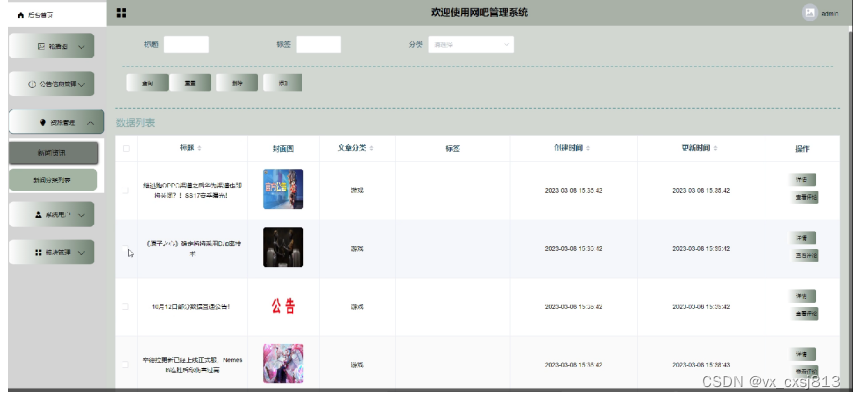Image resolution: width=855 pixels, height=399 pixels.
Task: Click the 查询 search button
Action: point(147,83)
